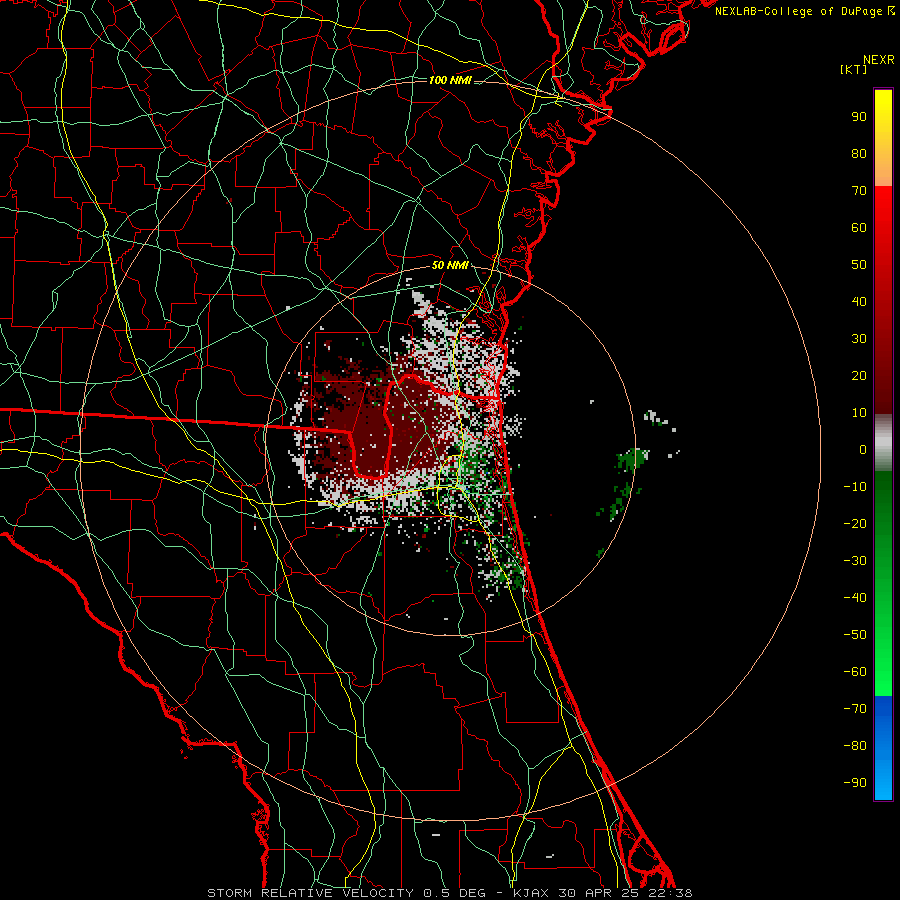Click the positive 60 value on the scale
900x900 pixels.
859,228
